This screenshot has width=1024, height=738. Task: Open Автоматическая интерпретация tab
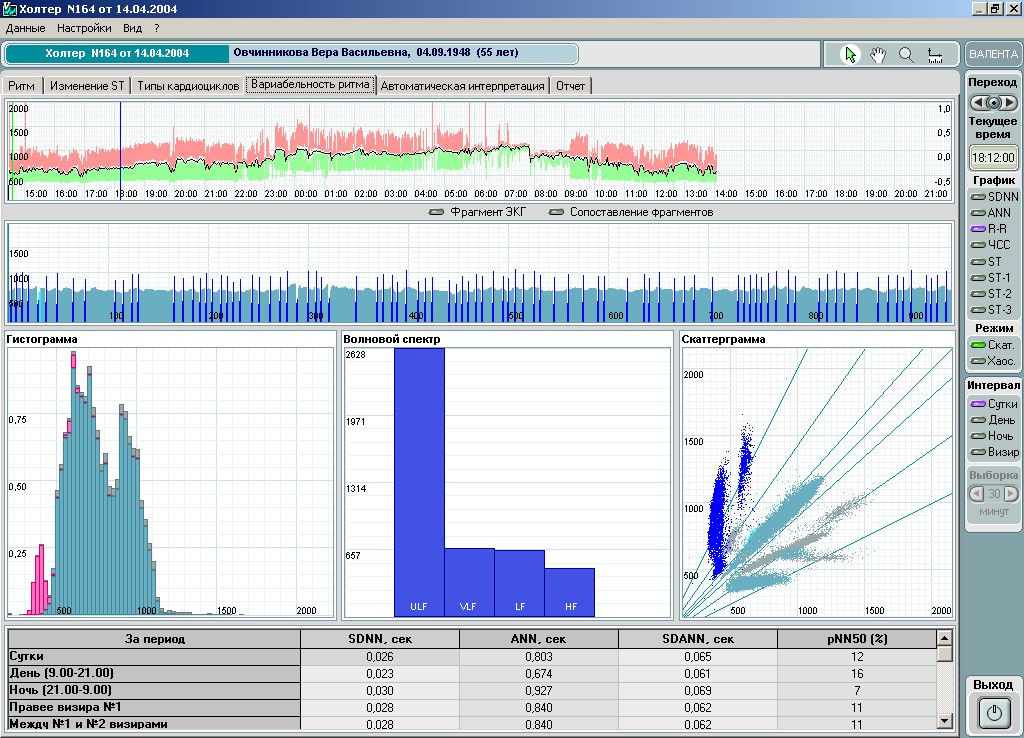tap(462, 86)
